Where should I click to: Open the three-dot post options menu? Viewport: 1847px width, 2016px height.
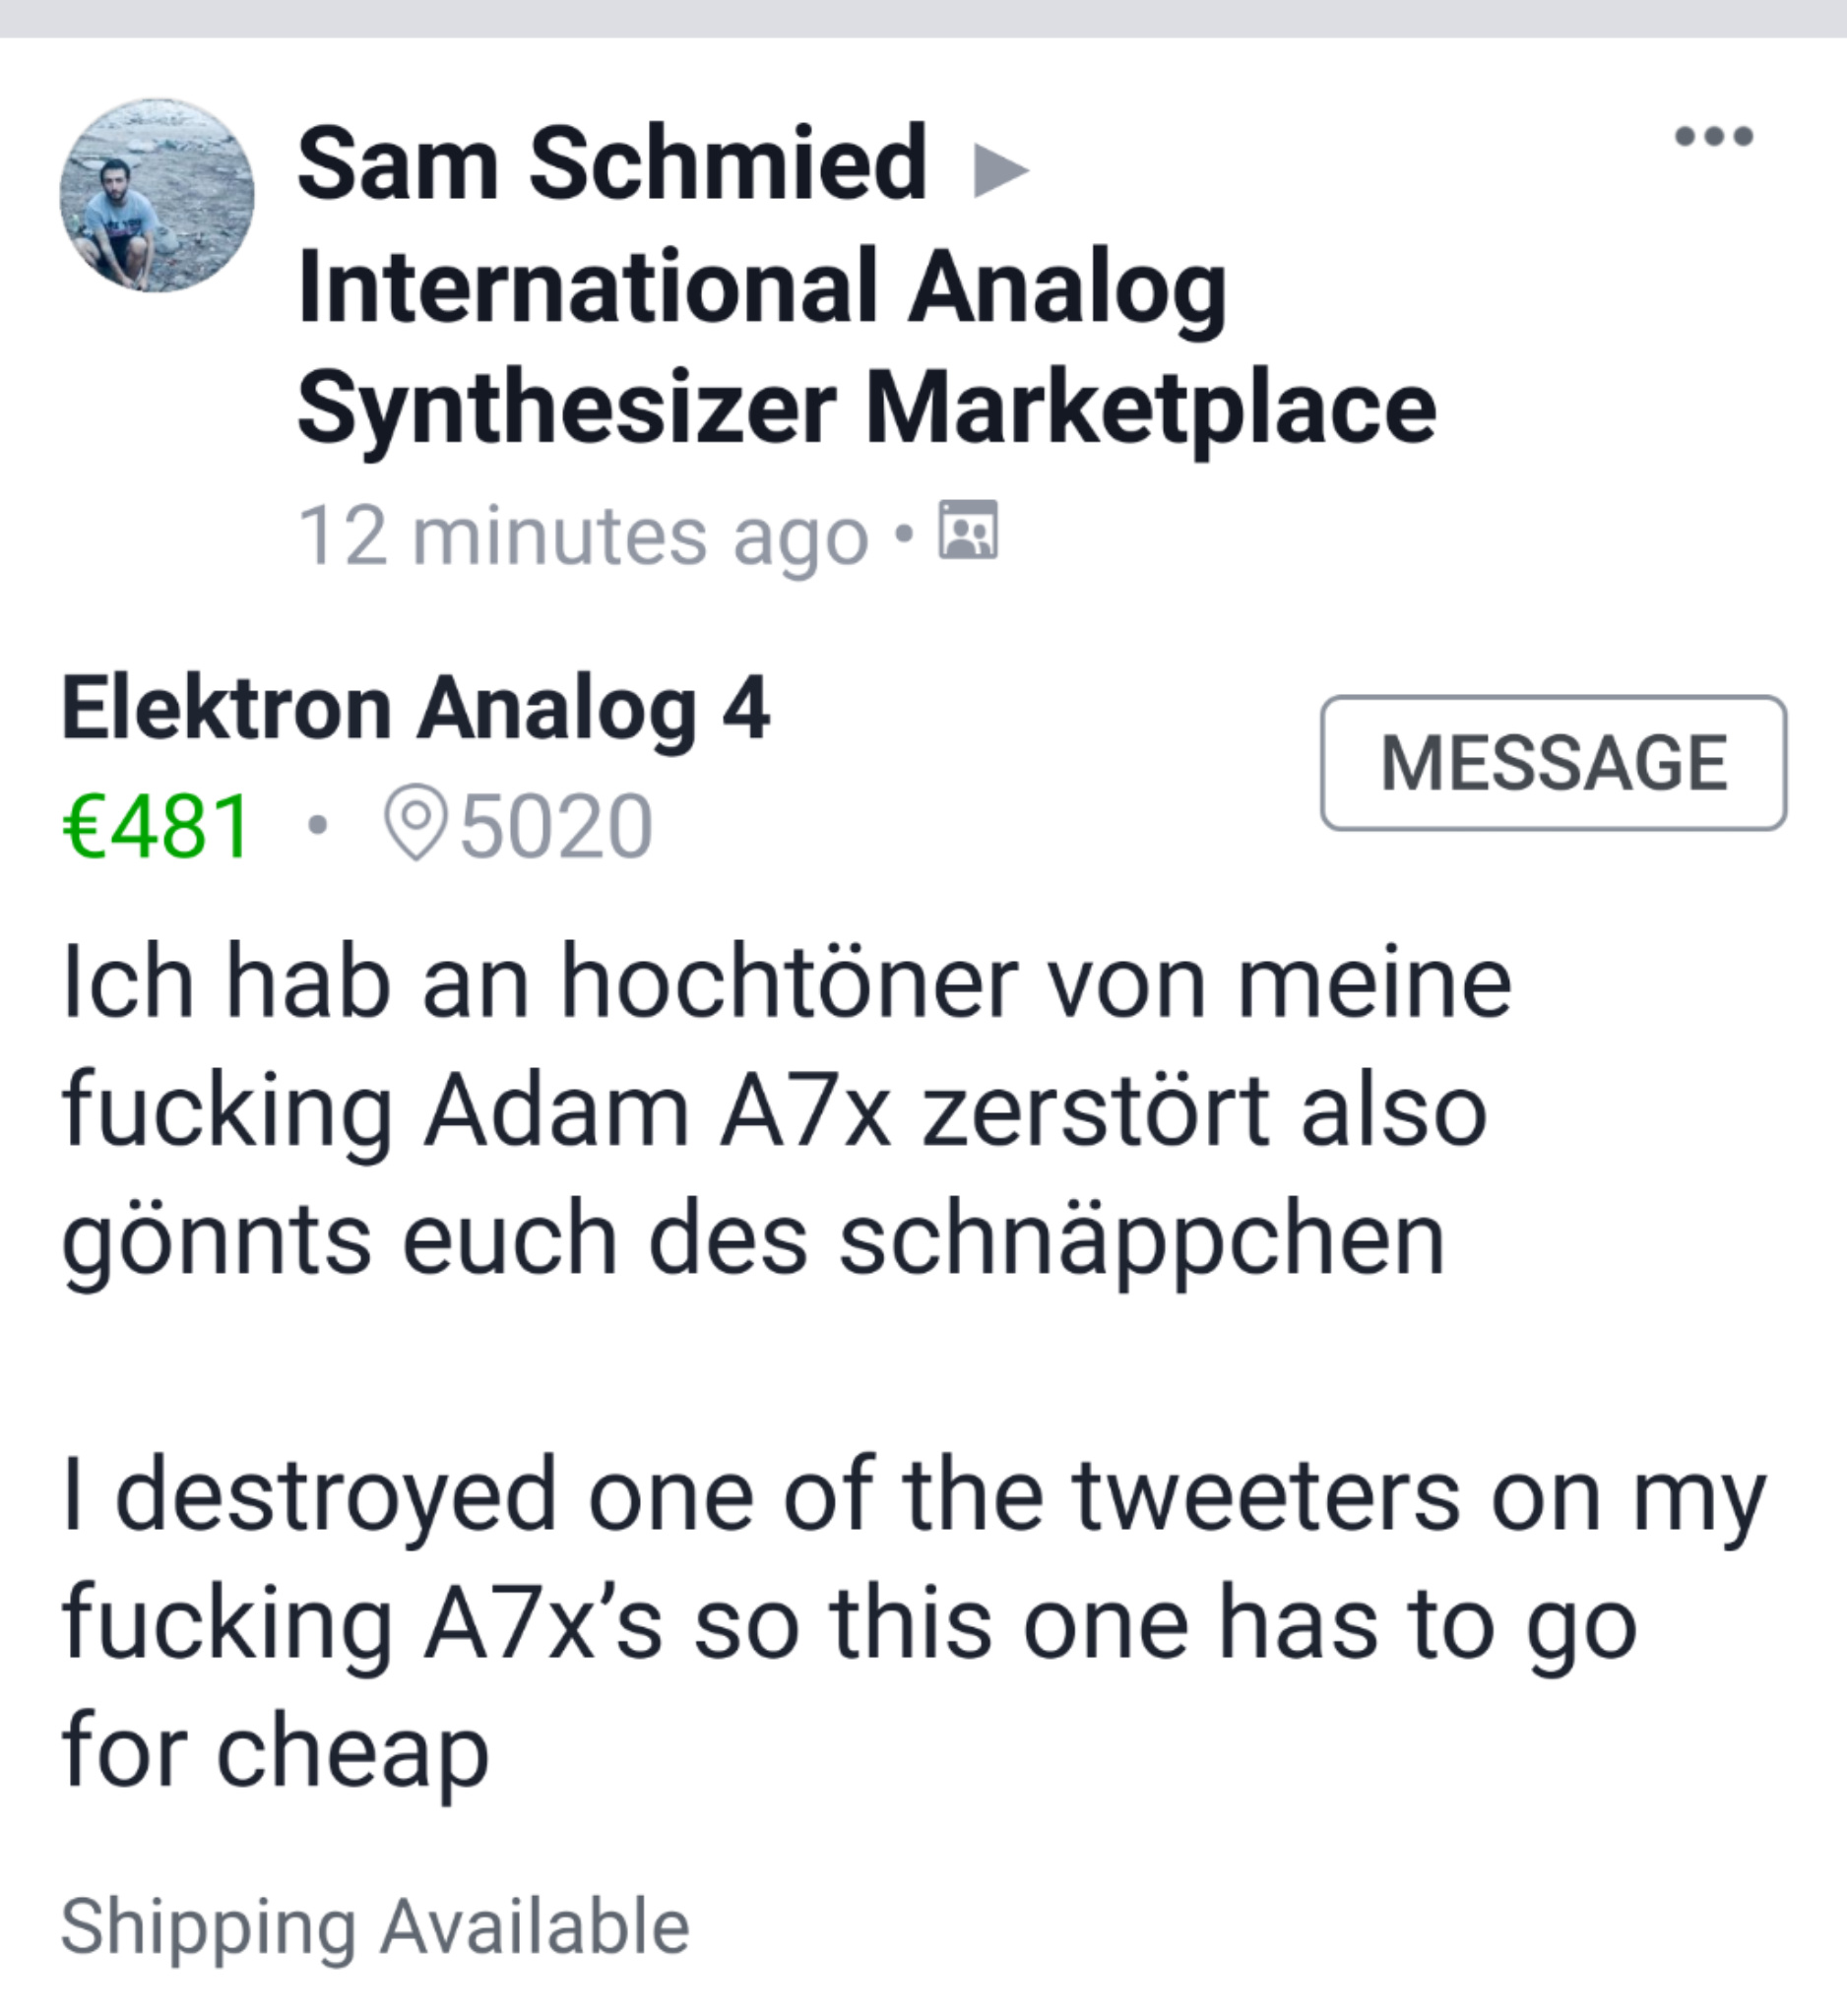pos(1713,136)
